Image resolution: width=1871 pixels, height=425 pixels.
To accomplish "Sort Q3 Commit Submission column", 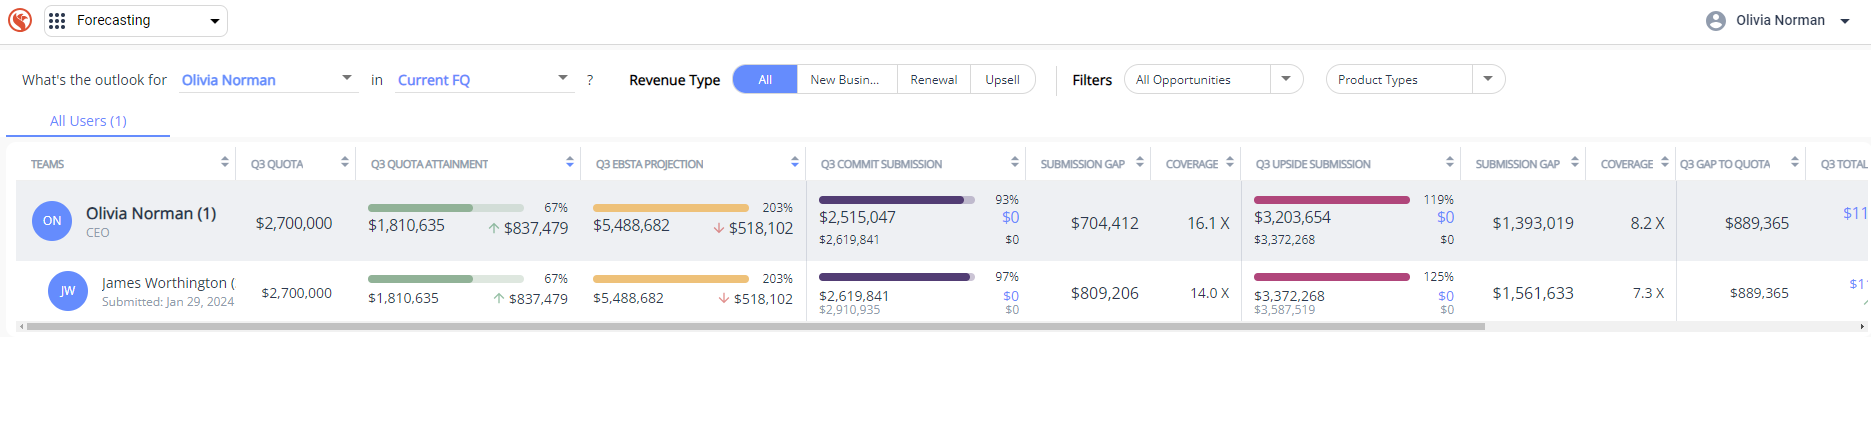I will 1014,162.
